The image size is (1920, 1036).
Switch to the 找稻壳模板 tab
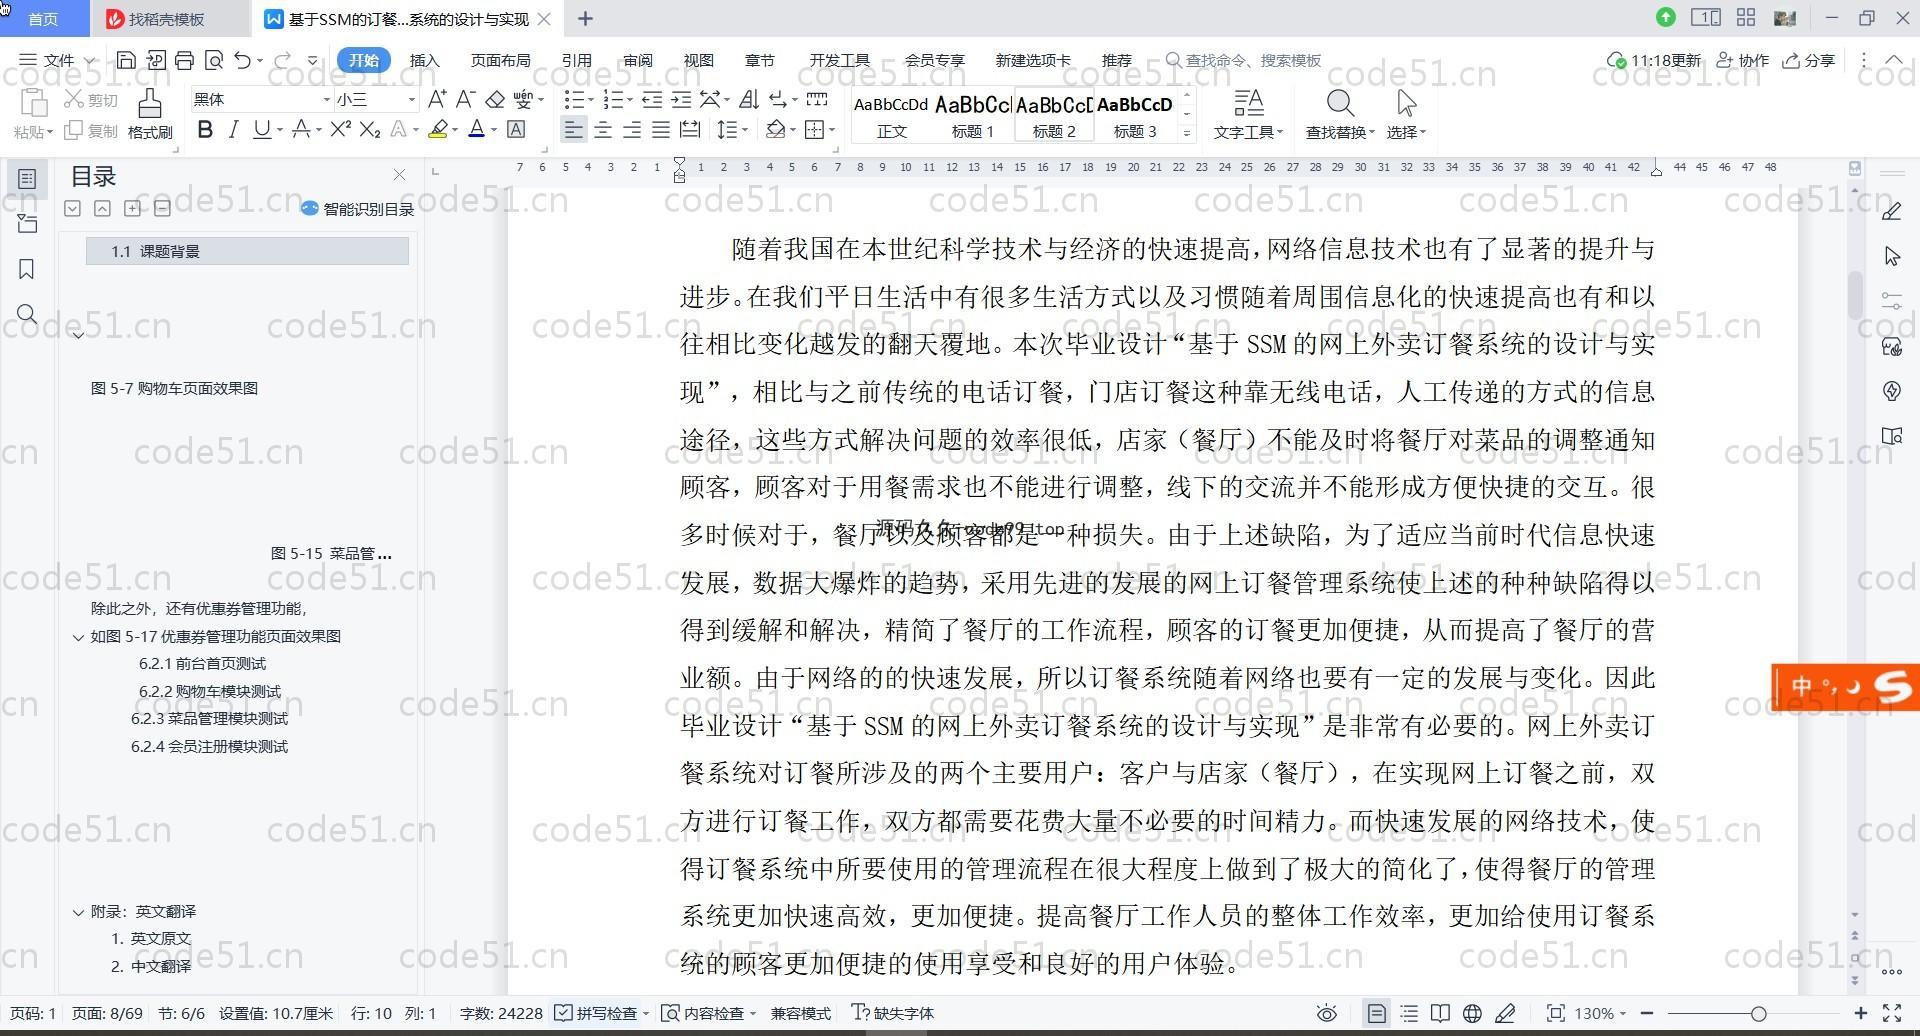(x=166, y=19)
